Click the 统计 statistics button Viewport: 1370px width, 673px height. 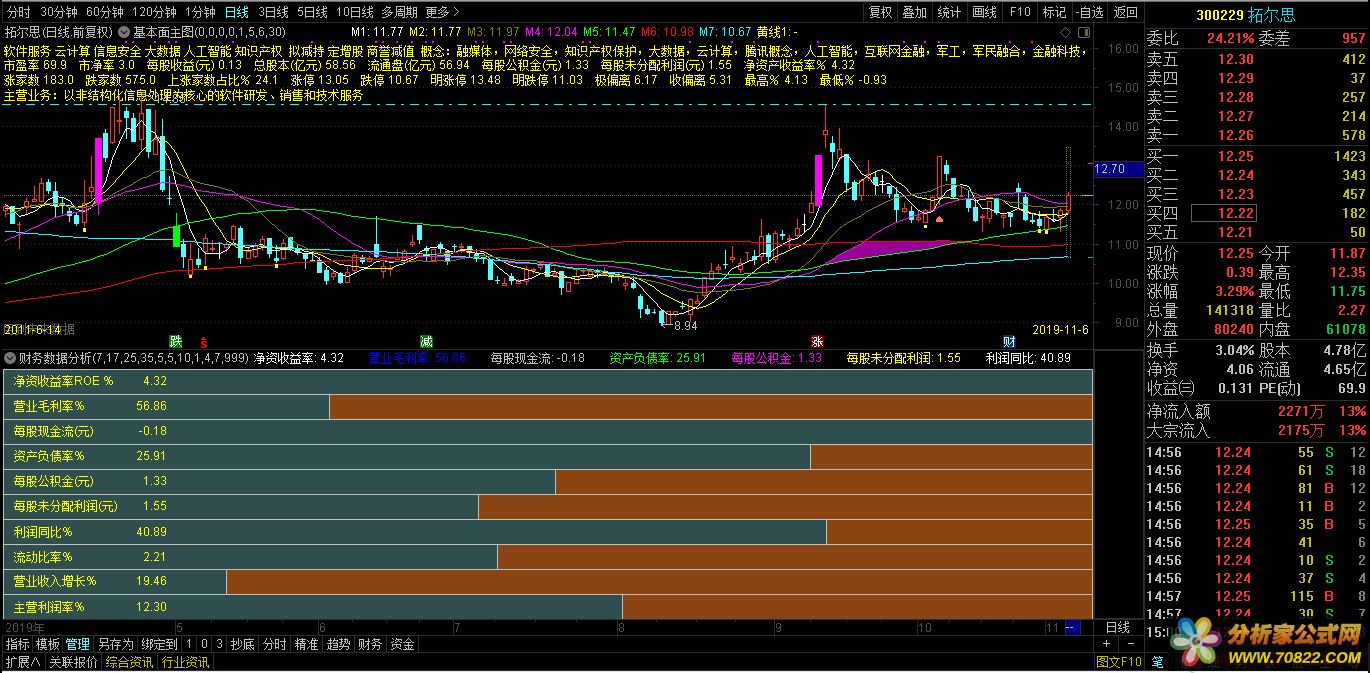pos(950,12)
